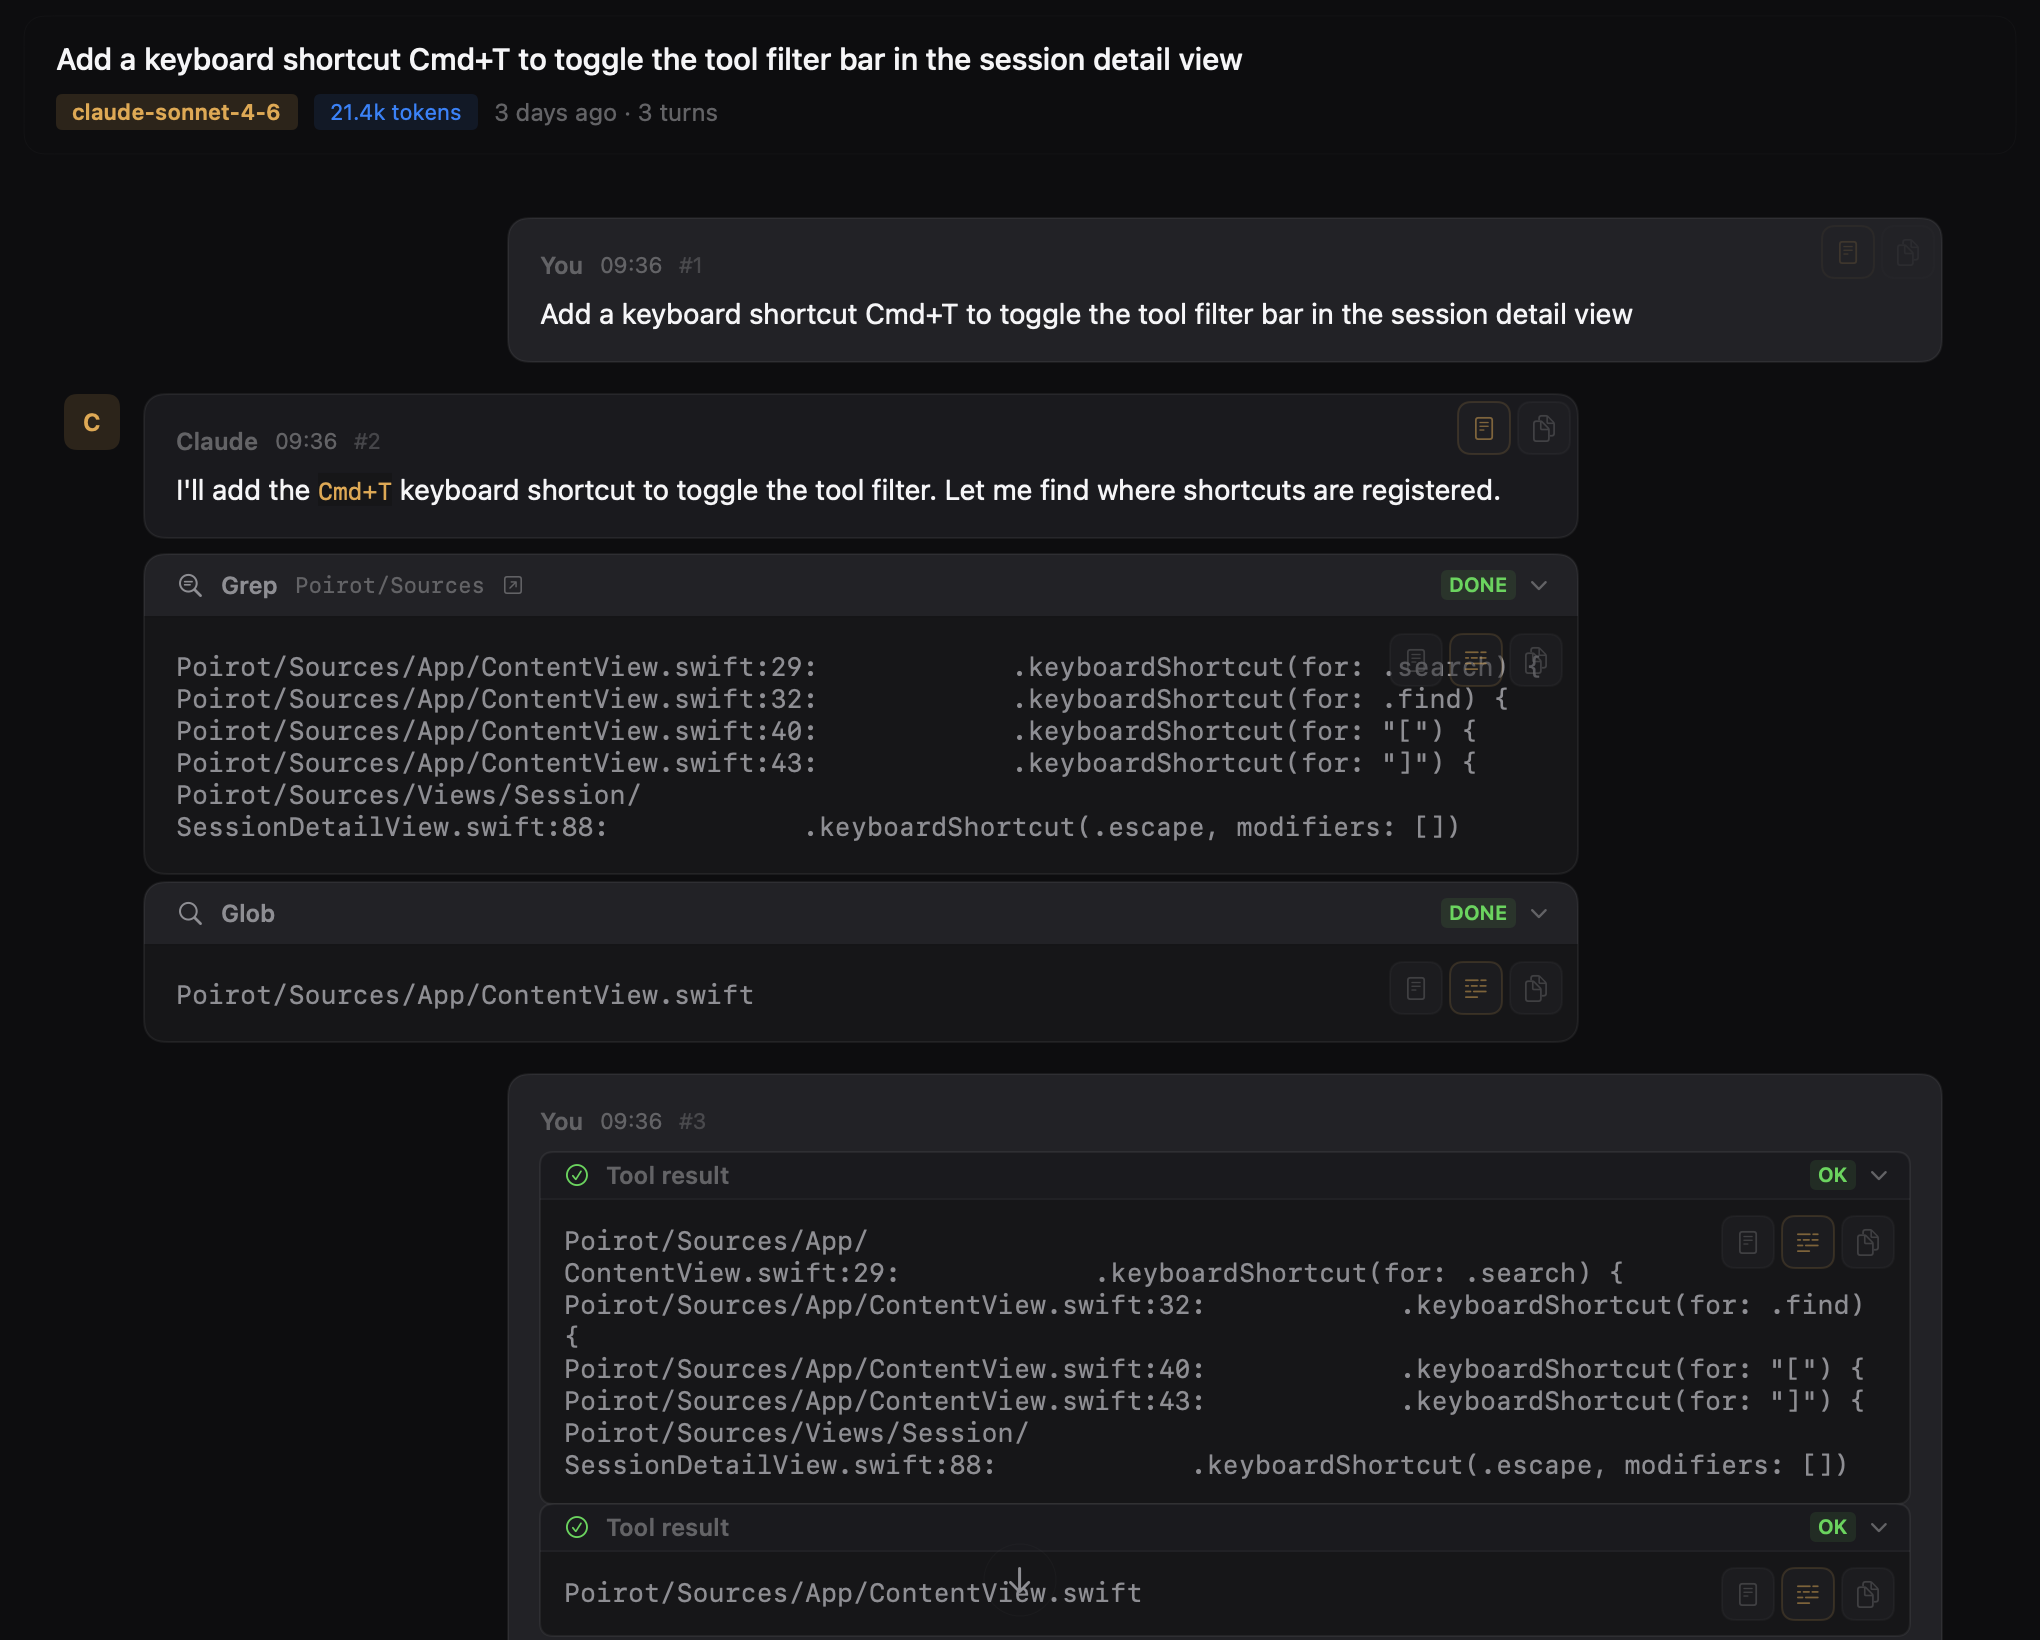Collapse the second Tool result section
This screenshot has width=2040, height=1640.
point(1880,1527)
